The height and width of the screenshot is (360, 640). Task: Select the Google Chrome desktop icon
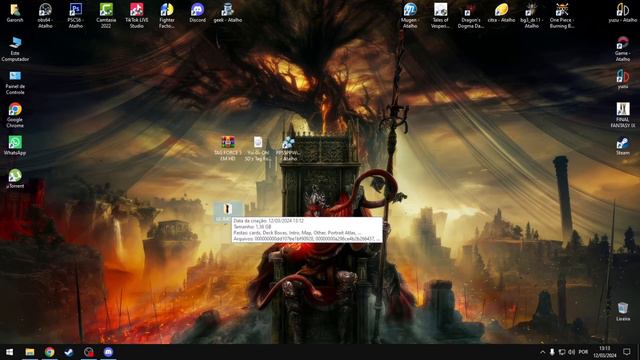[15, 115]
